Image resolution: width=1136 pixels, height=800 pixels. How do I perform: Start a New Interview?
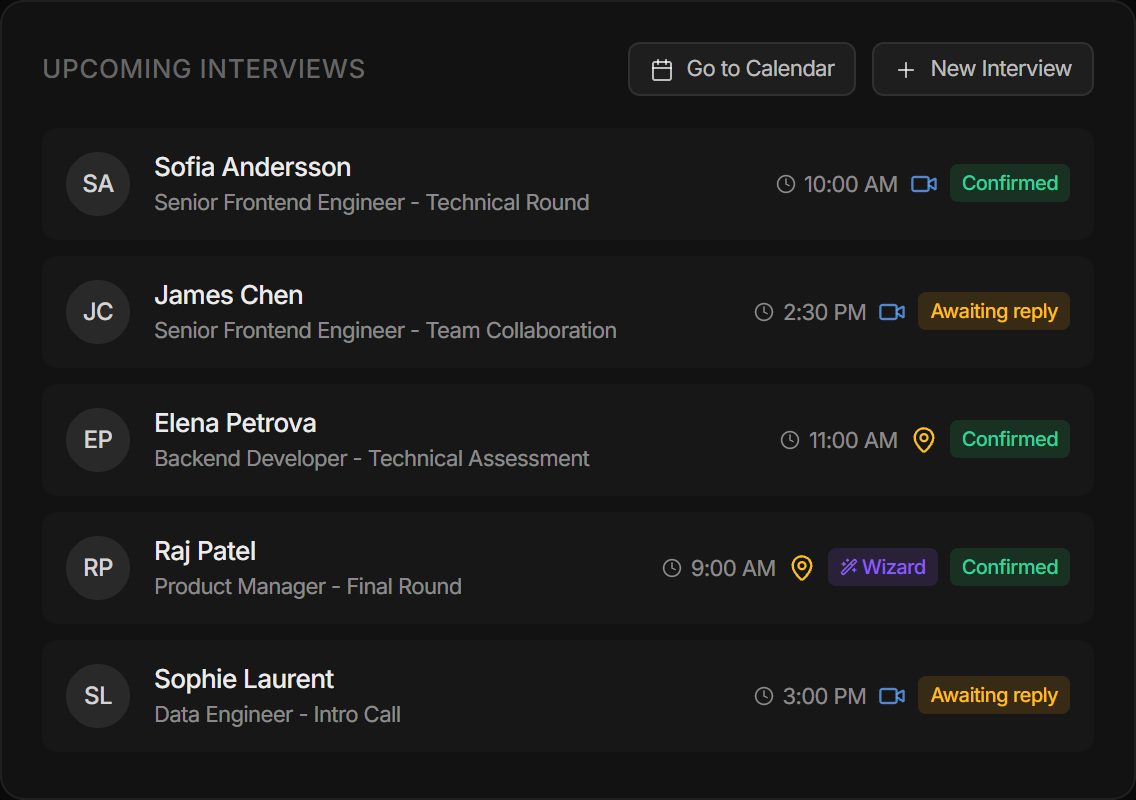(982, 68)
